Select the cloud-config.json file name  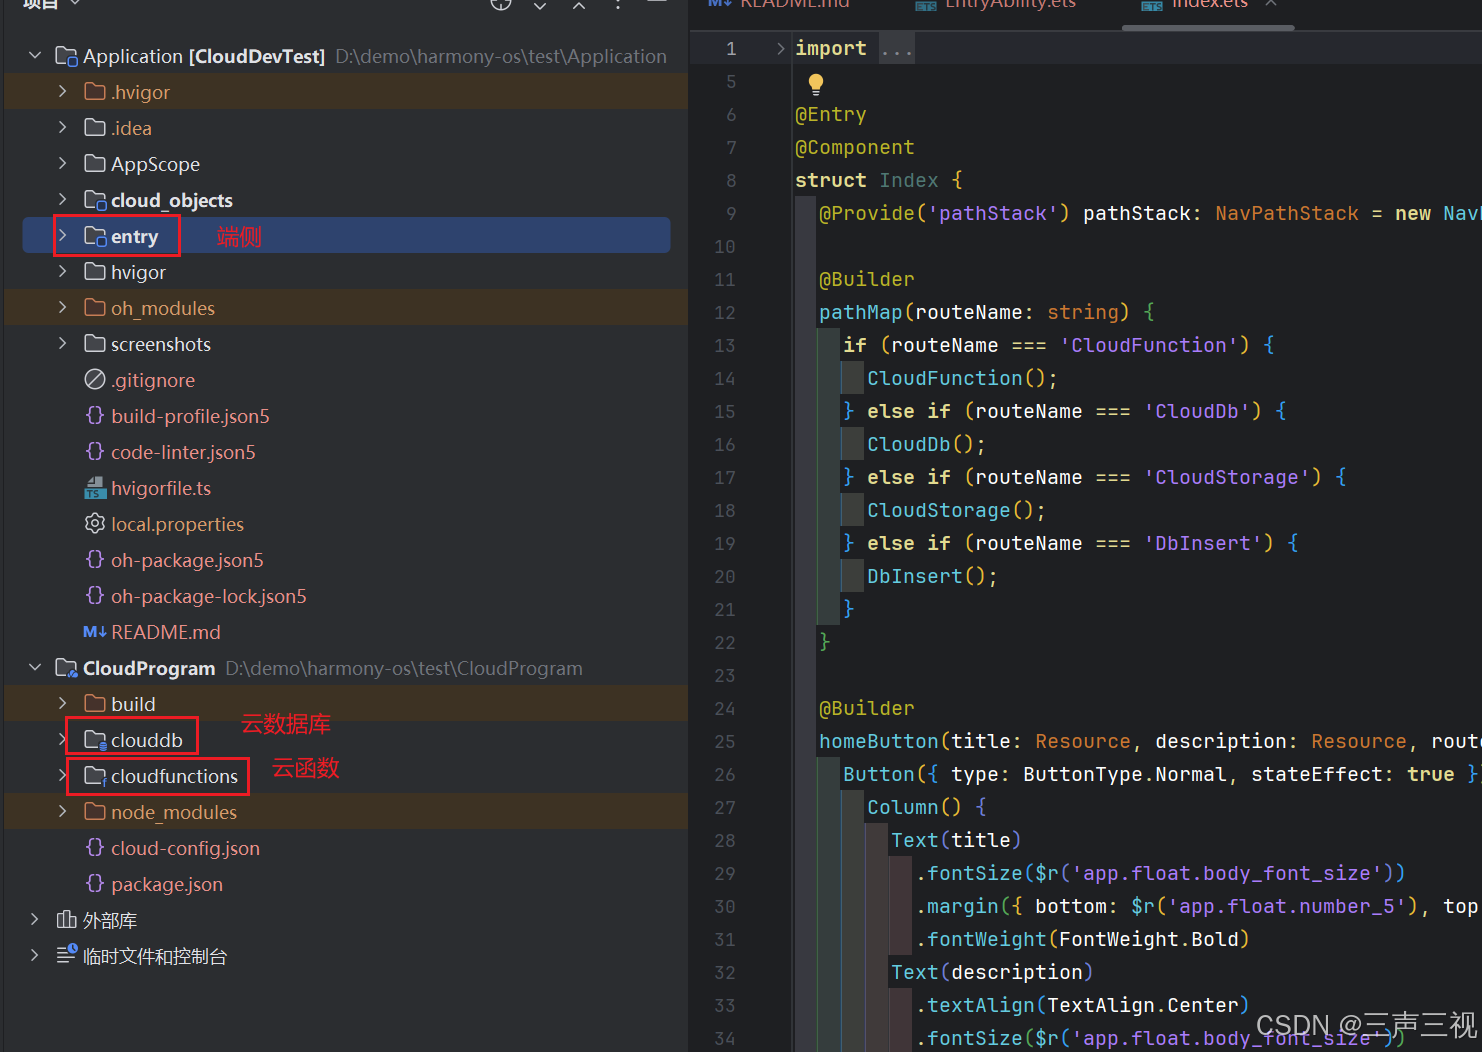(185, 848)
